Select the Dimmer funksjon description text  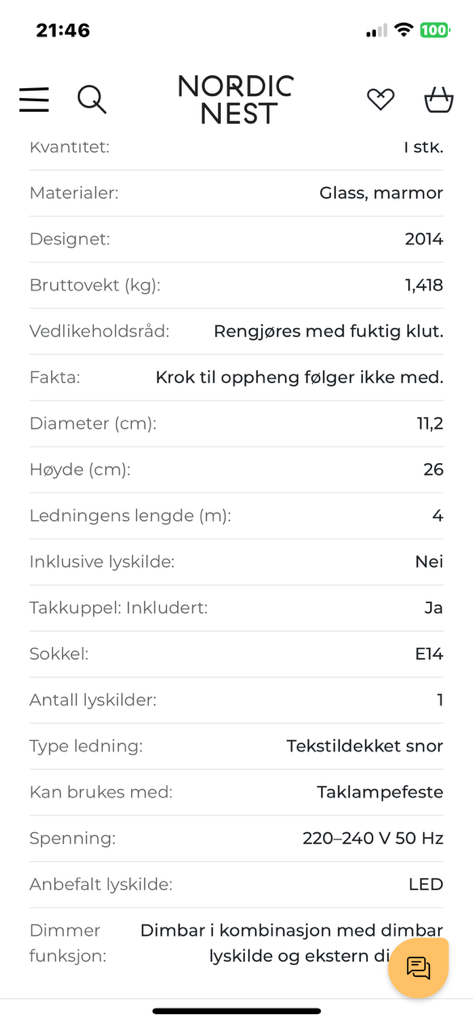click(292, 943)
